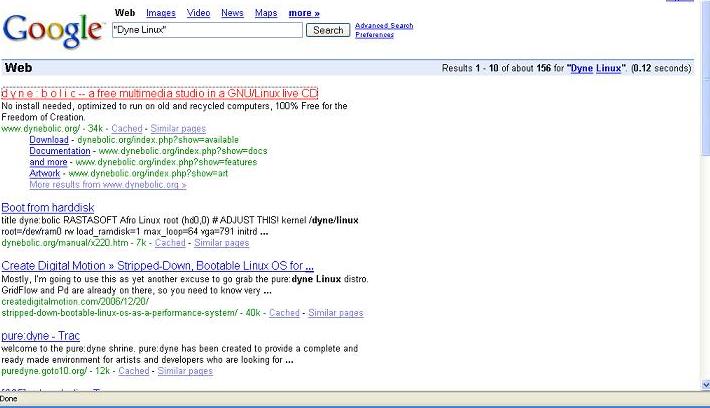
Task: Click the Google logo
Action: point(52,30)
